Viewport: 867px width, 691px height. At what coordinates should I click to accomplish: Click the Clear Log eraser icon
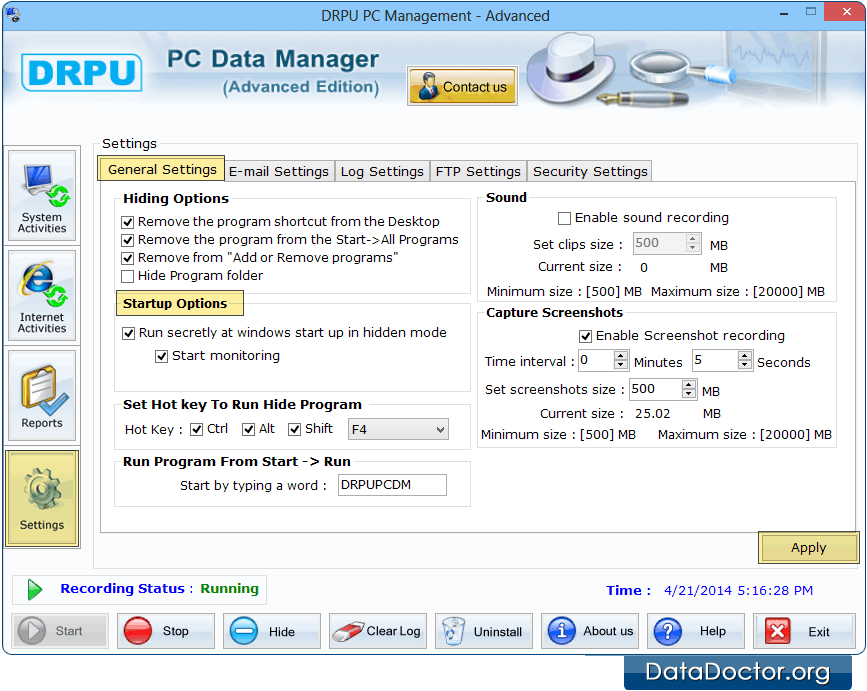coord(347,631)
